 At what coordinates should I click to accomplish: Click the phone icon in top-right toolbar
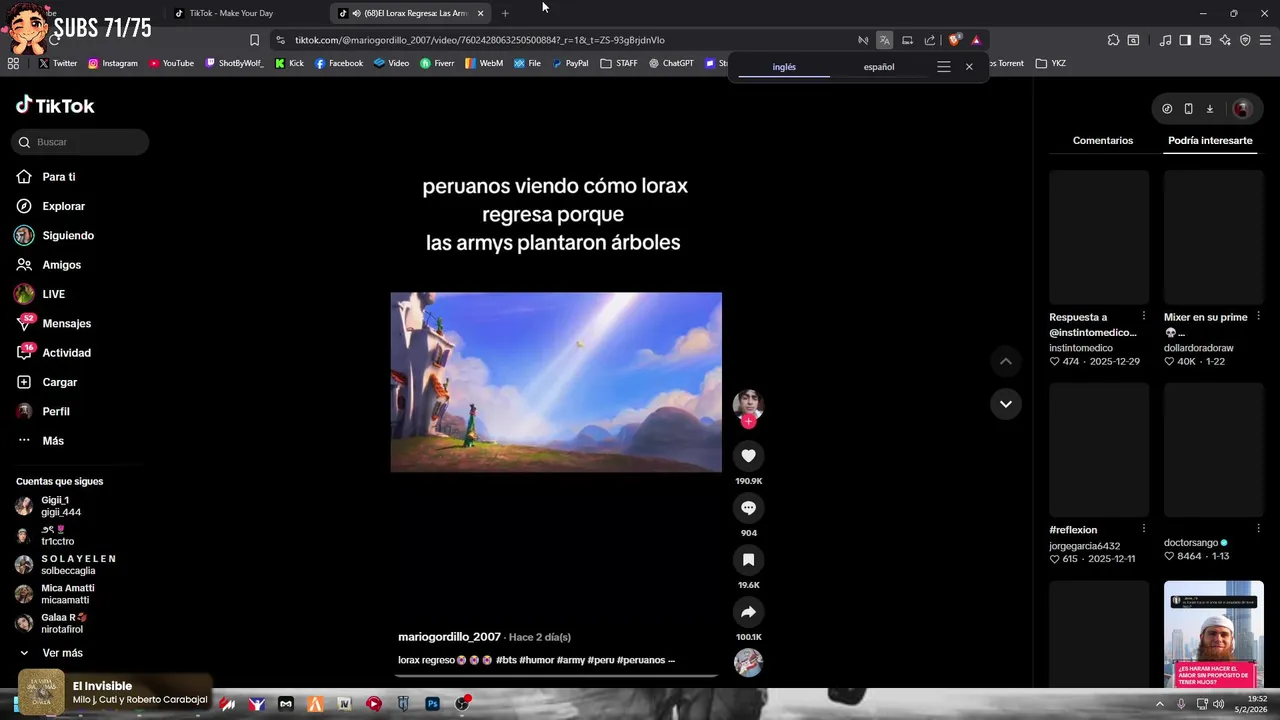coord(1188,109)
